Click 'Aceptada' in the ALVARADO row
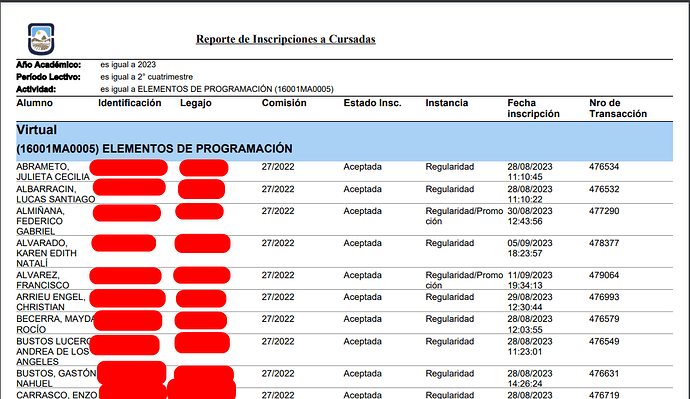Screen dimensions: 690x399 (363, 243)
